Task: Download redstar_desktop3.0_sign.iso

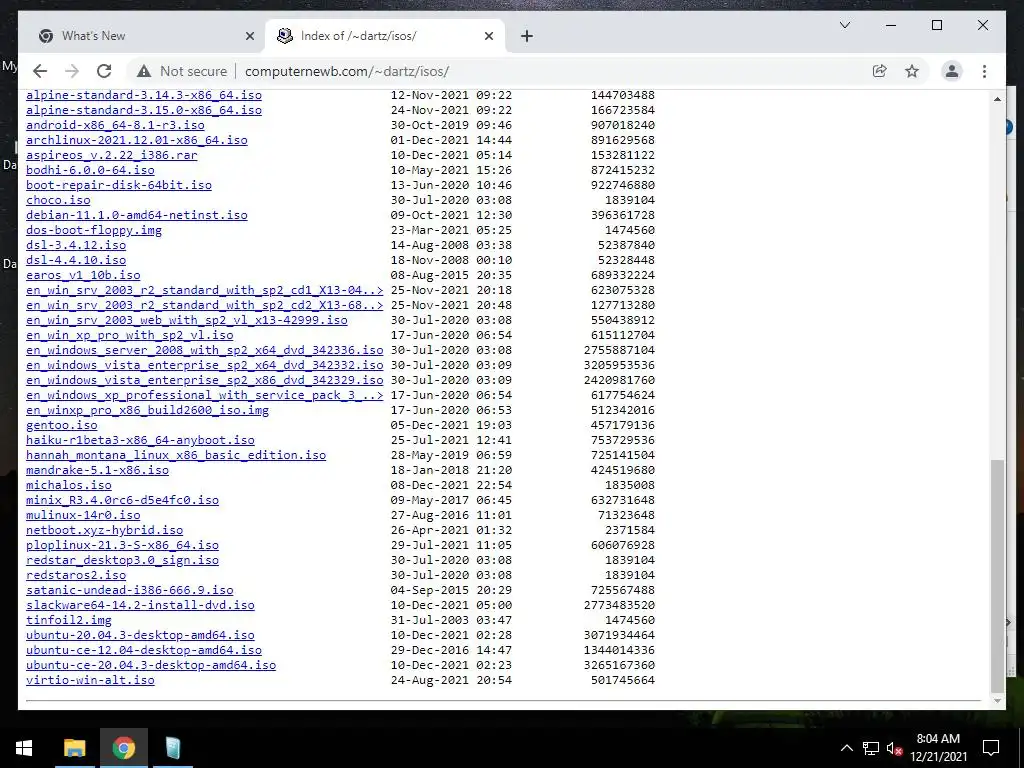Action: coord(122,561)
